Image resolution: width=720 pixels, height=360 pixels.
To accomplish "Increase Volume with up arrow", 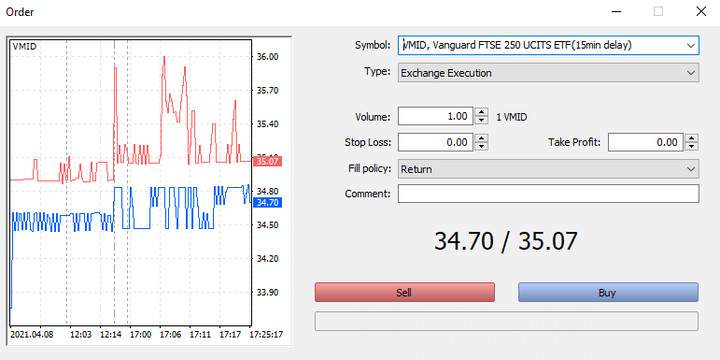I will click(x=481, y=112).
